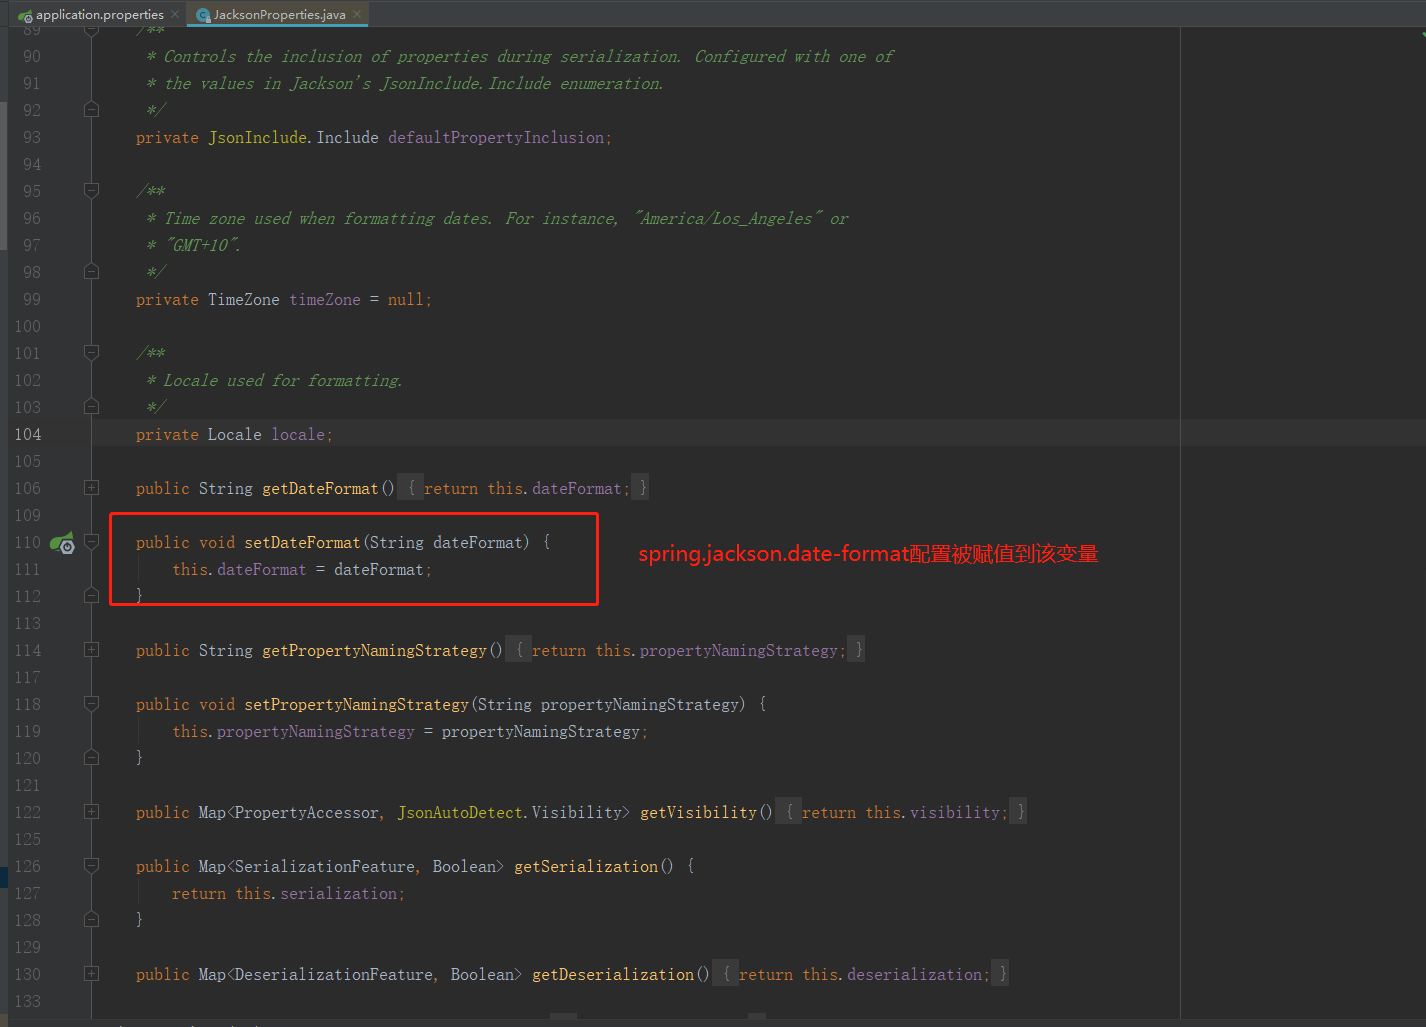Screen dimensions: 1426x1027
Task: Click the 'setDateFormat' method name
Action: tap(302, 542)
